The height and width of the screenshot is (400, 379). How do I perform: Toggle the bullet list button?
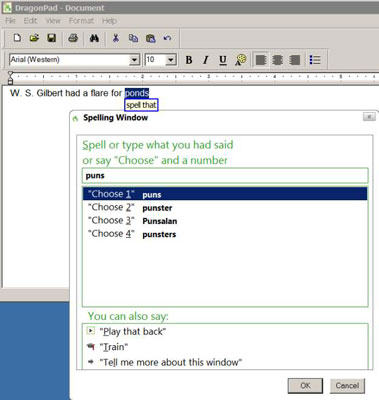point(315,60)
